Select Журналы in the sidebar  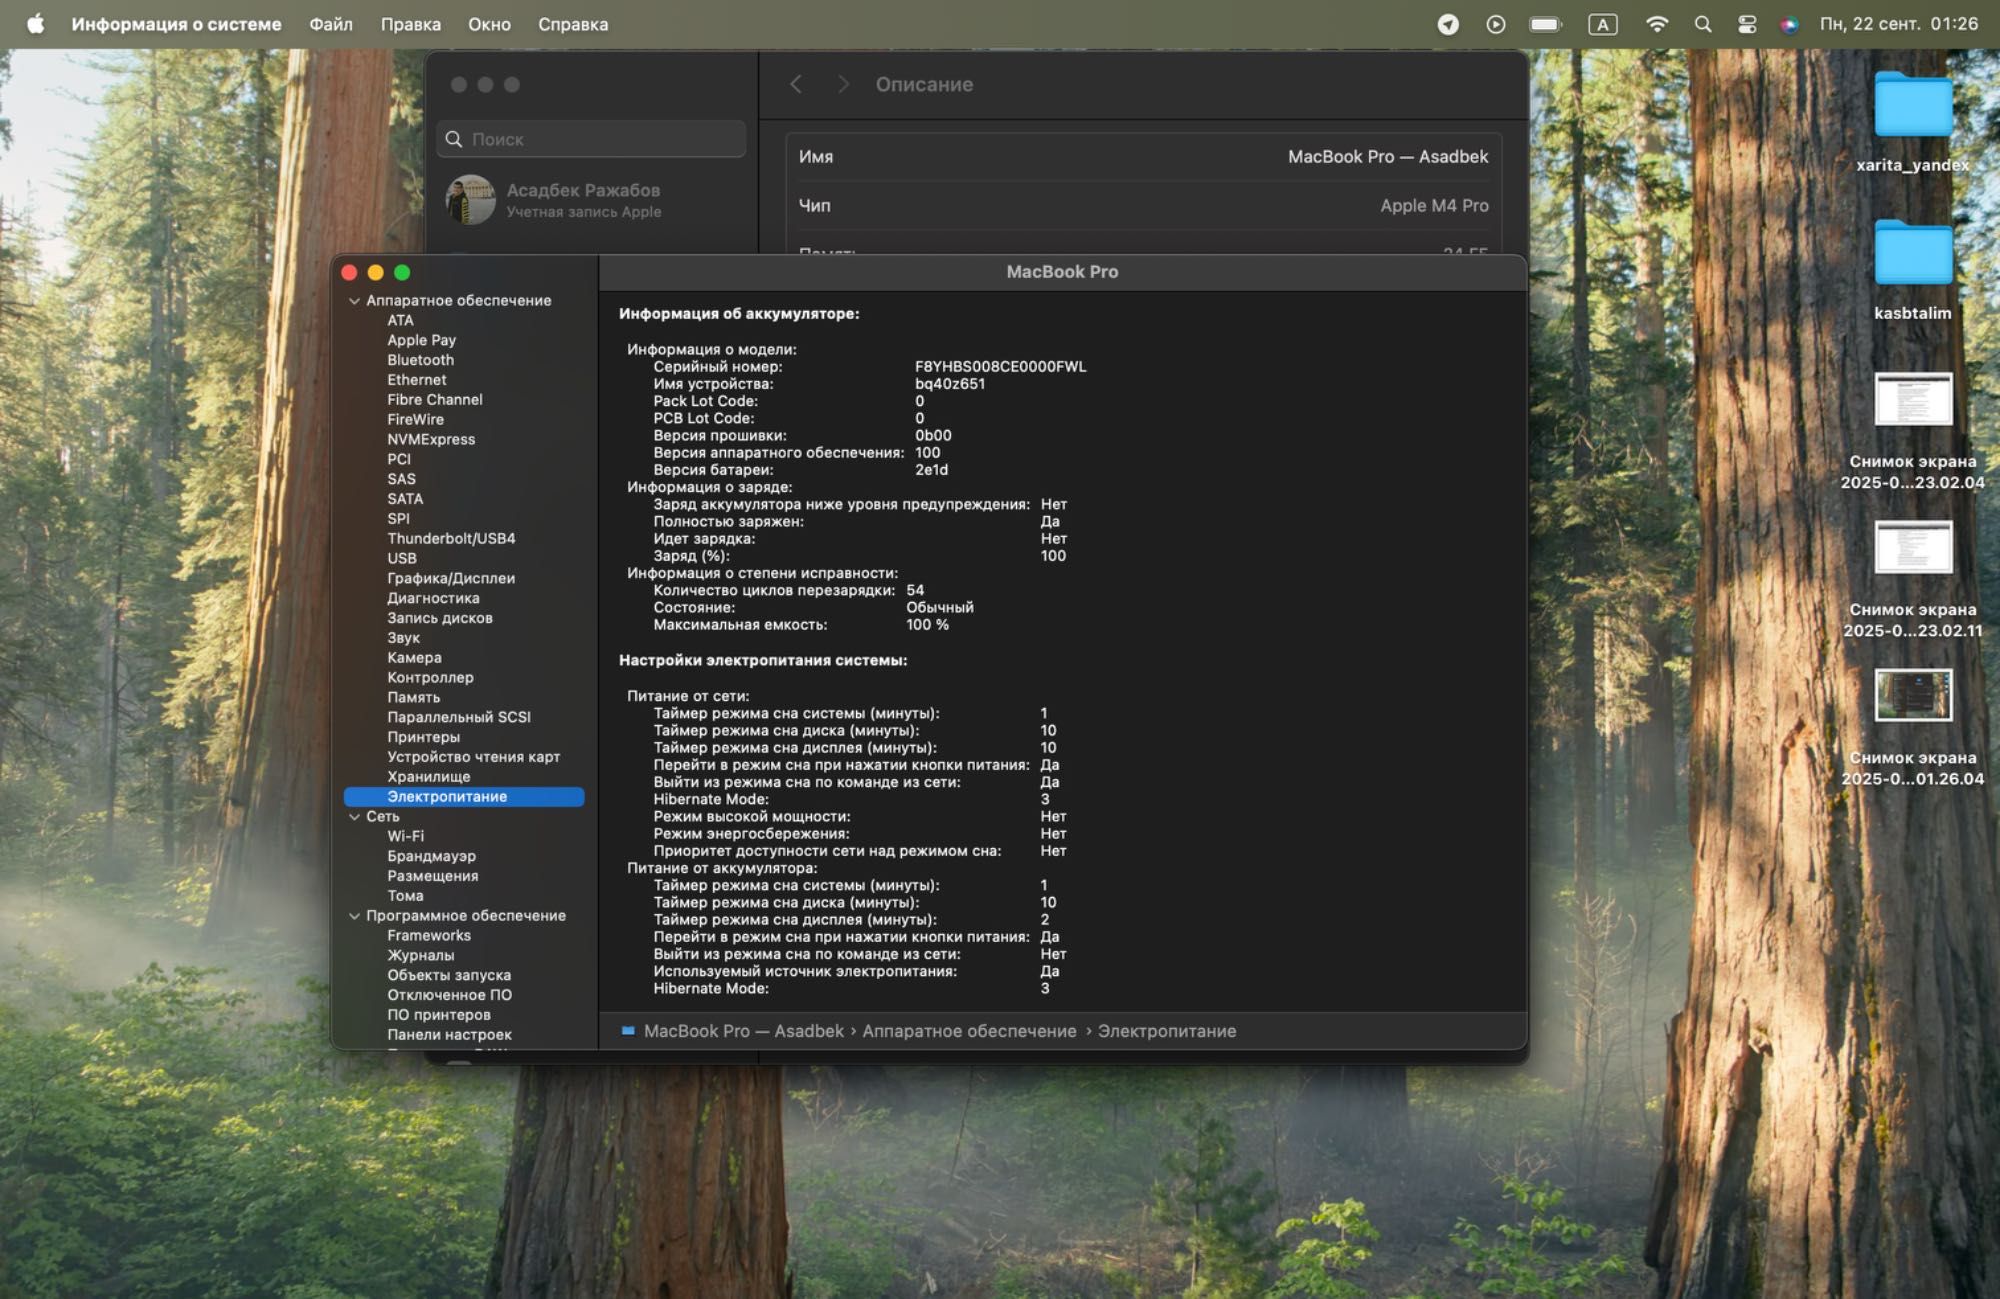tap(420, 956)
